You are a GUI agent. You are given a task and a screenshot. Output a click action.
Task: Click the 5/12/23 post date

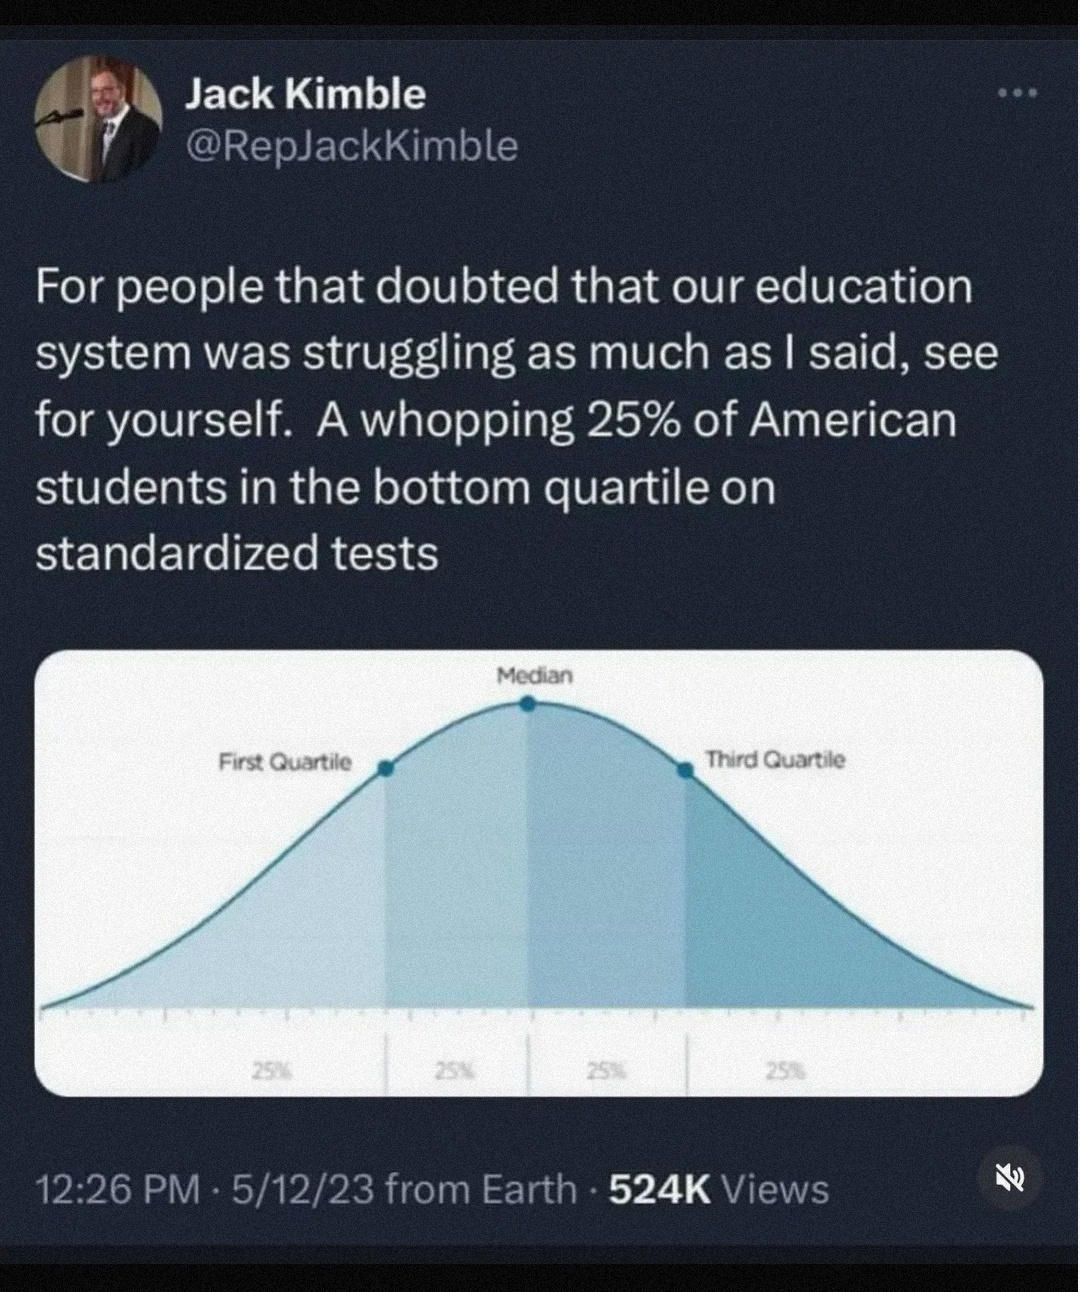coord(302,1190)
